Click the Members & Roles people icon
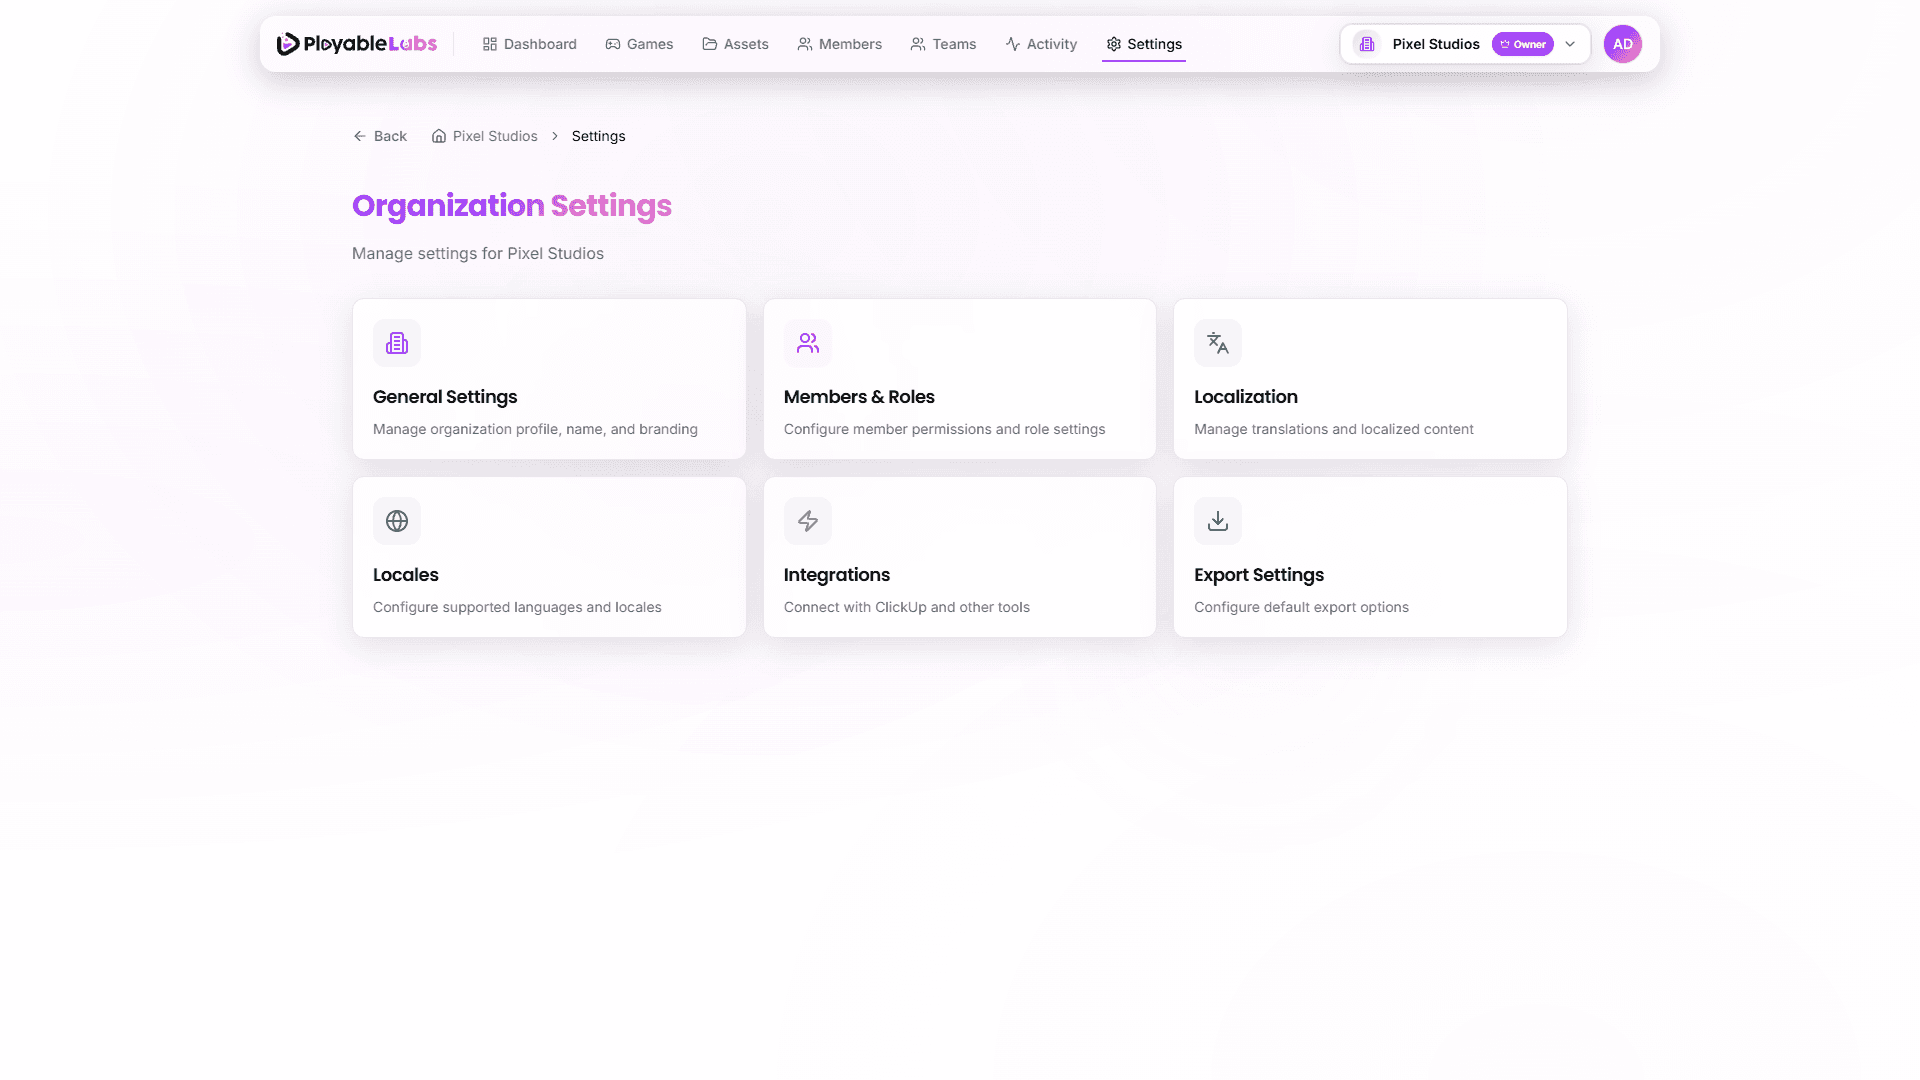Viewport: 1920px width, 1080px height. pyautogui.click(x=807, y=343)
